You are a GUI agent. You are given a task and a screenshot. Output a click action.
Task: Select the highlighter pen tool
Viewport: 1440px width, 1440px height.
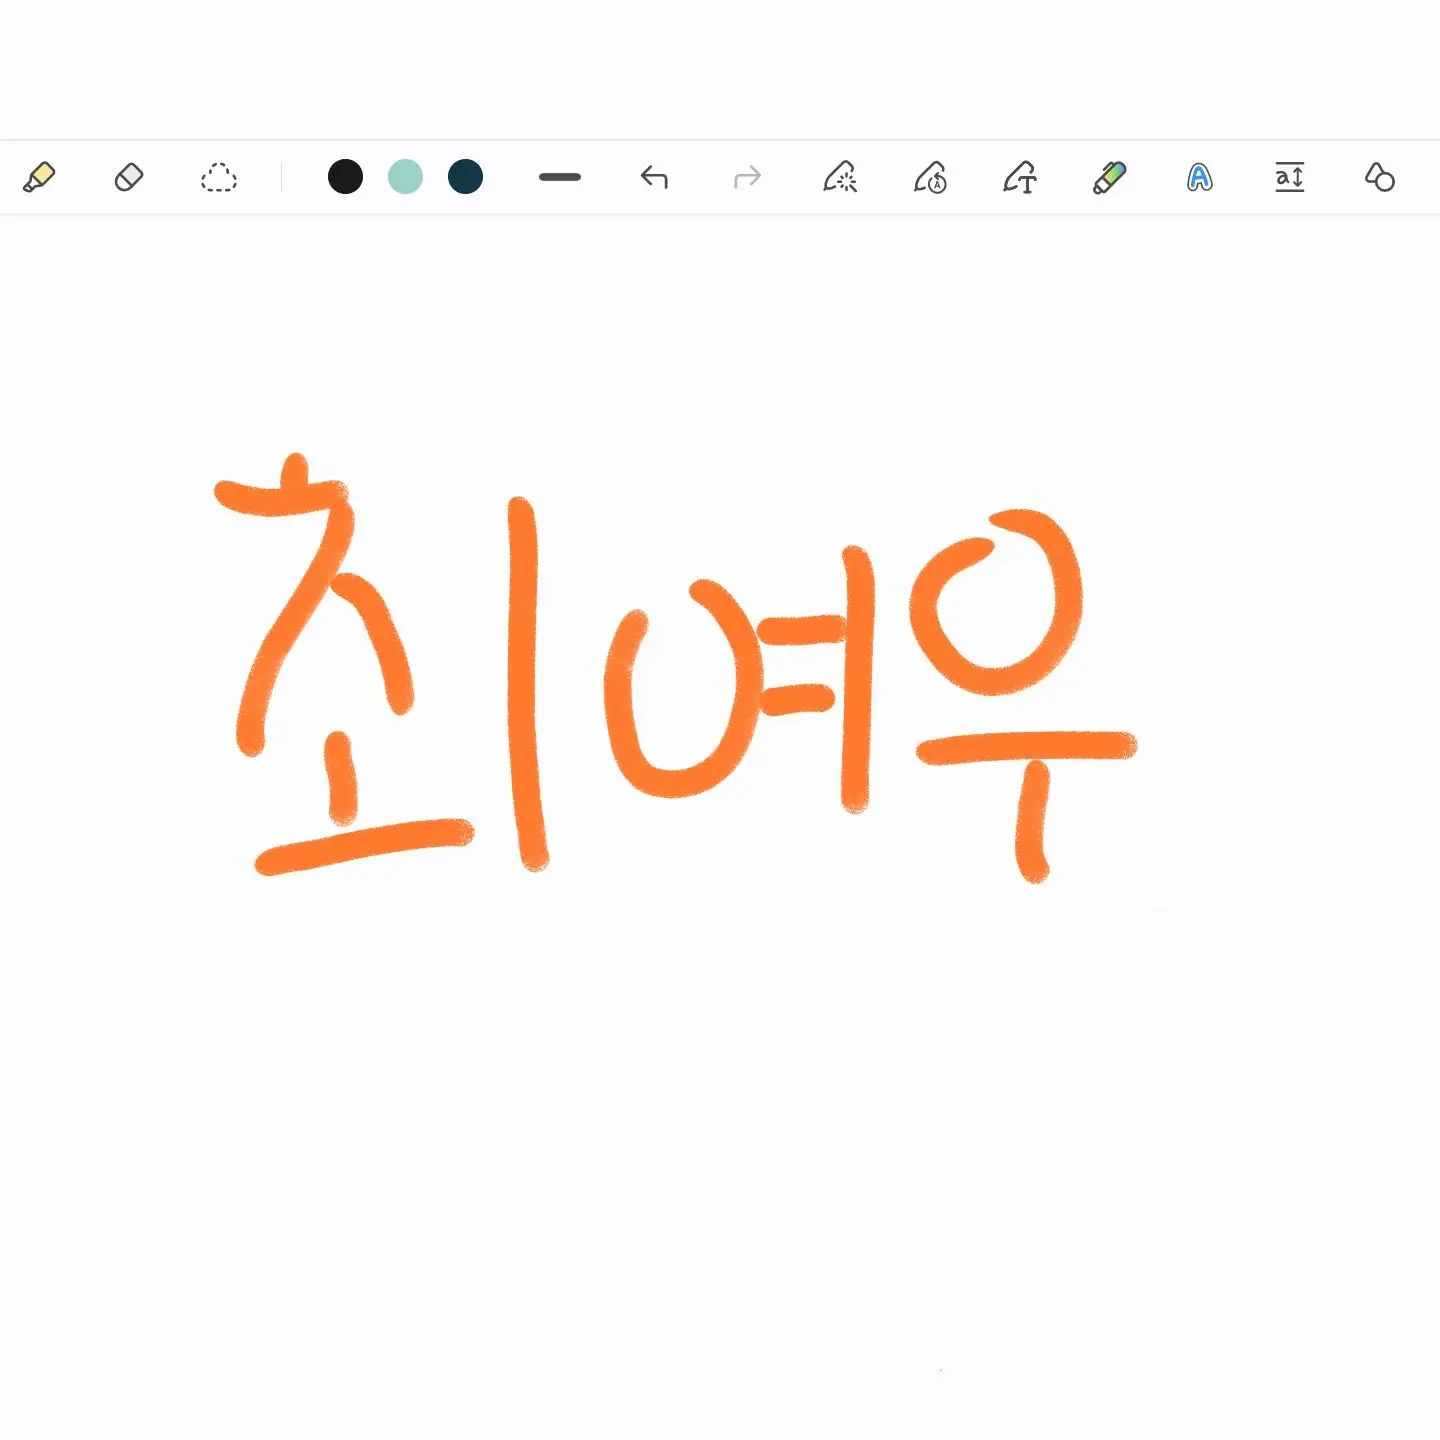coord(39,177)
